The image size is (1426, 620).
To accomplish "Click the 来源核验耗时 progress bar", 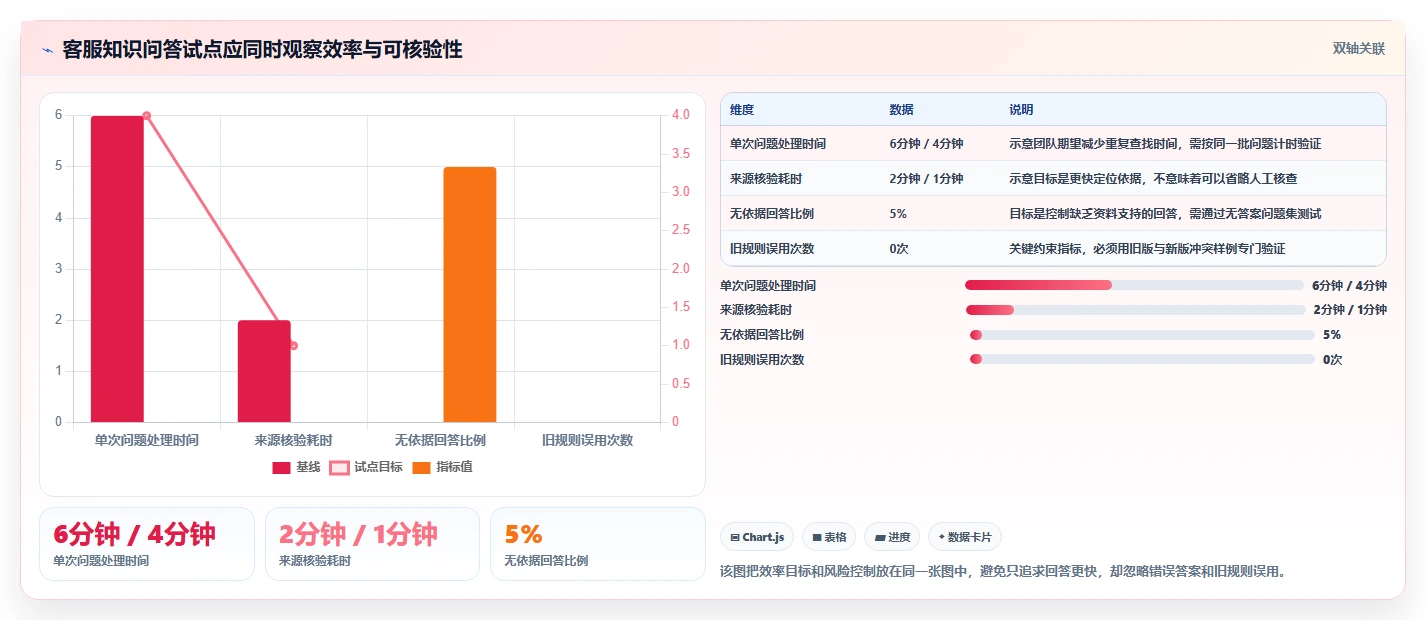I will [x=1135, y=310].
